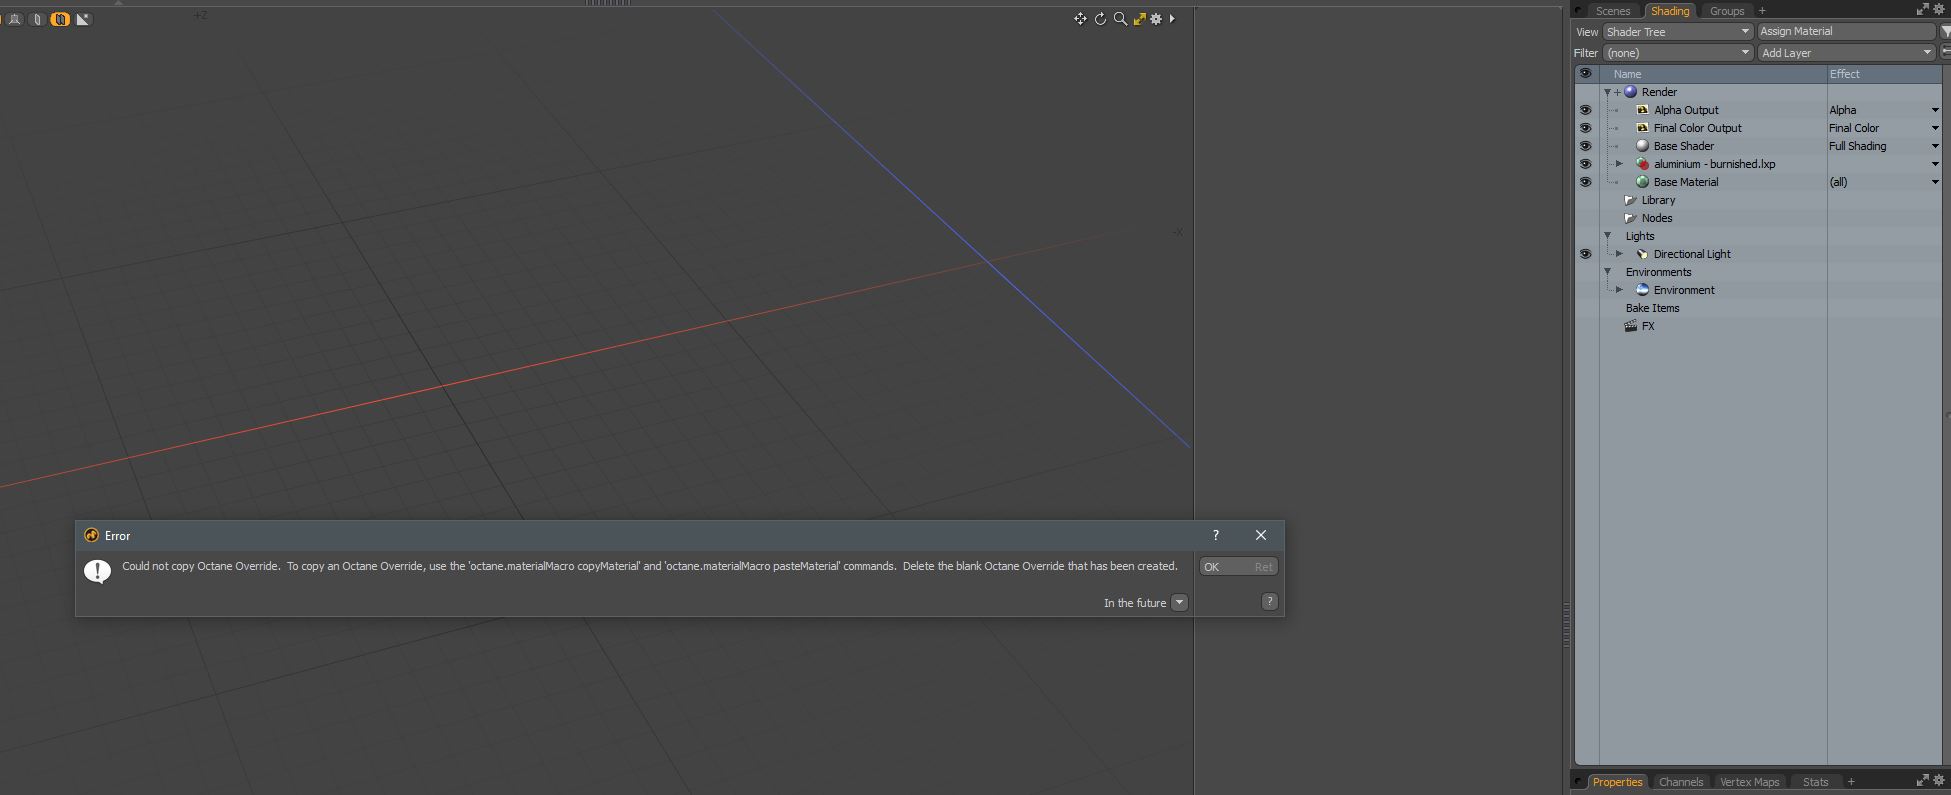Click the Environment globe icon

(1642, 290)
